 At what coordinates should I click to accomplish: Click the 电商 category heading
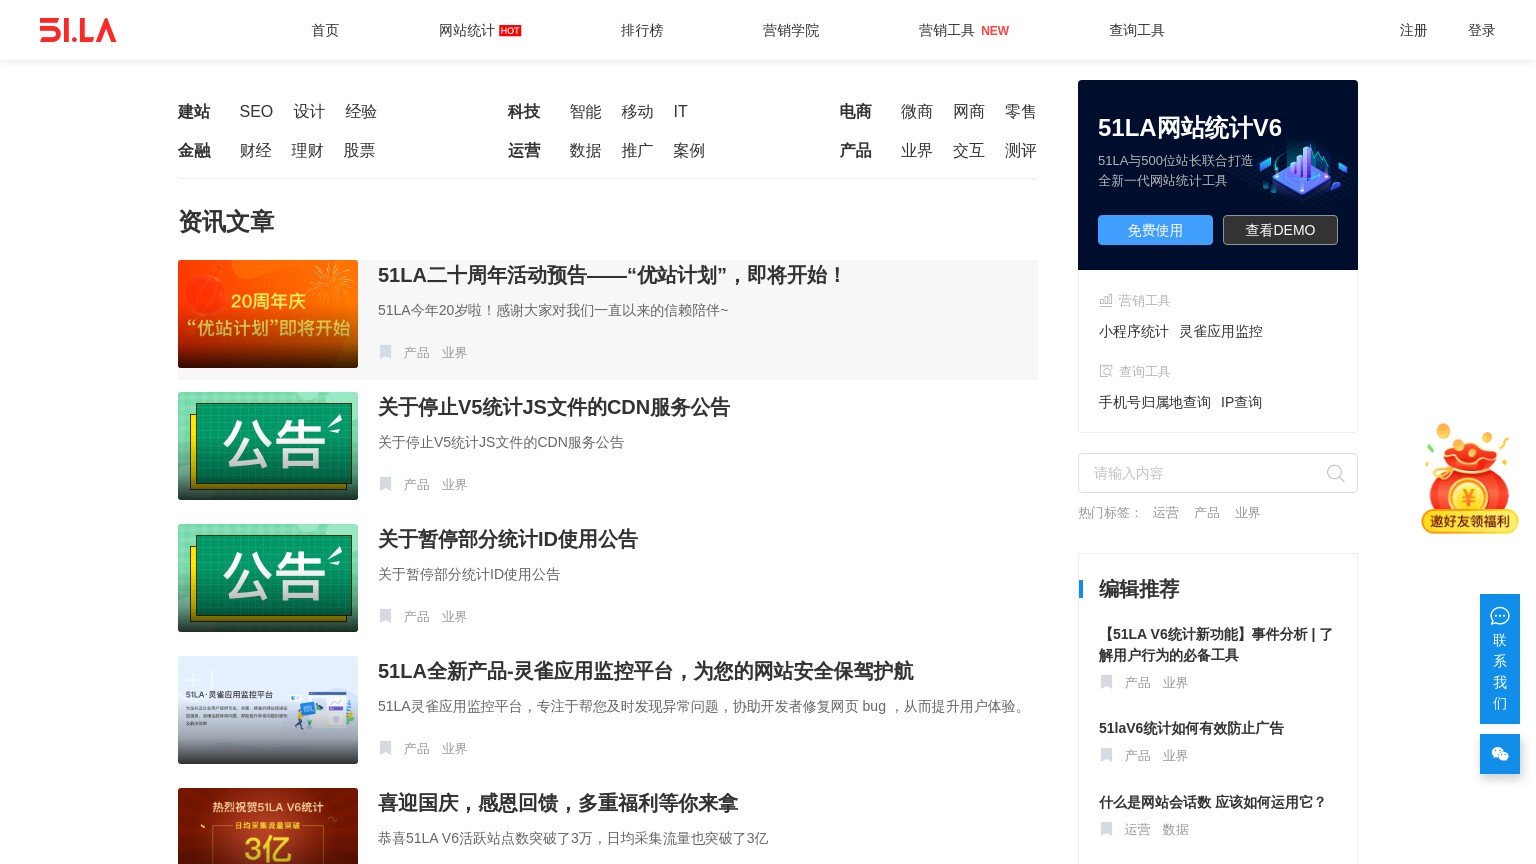pyautogui.click(x=856, y=112)
